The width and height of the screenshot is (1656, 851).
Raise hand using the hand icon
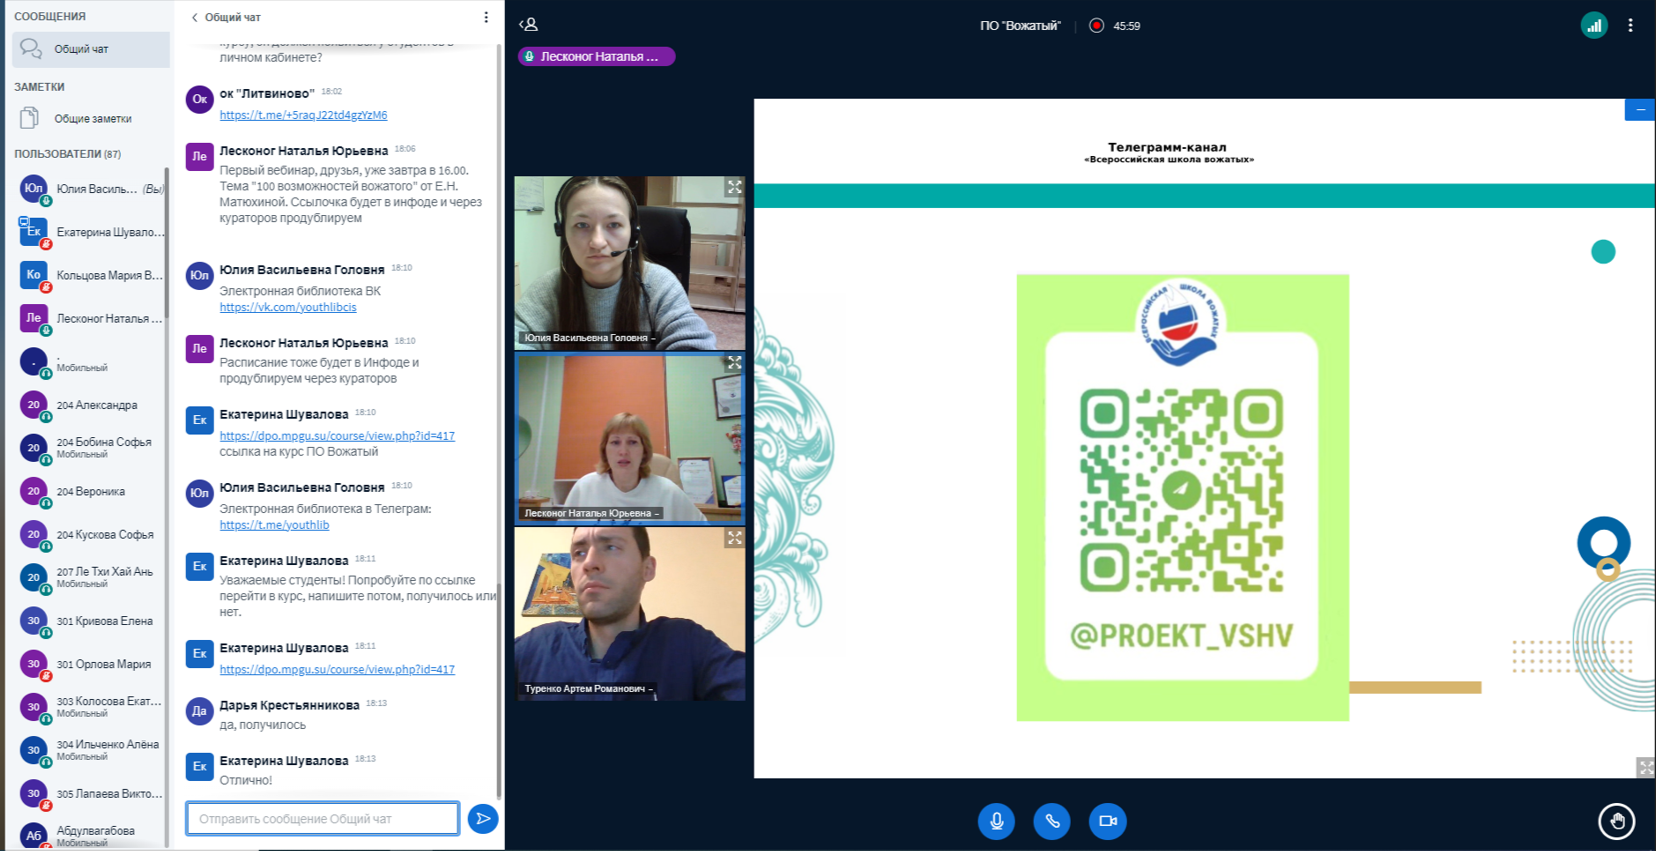(x=1616, y=822)
